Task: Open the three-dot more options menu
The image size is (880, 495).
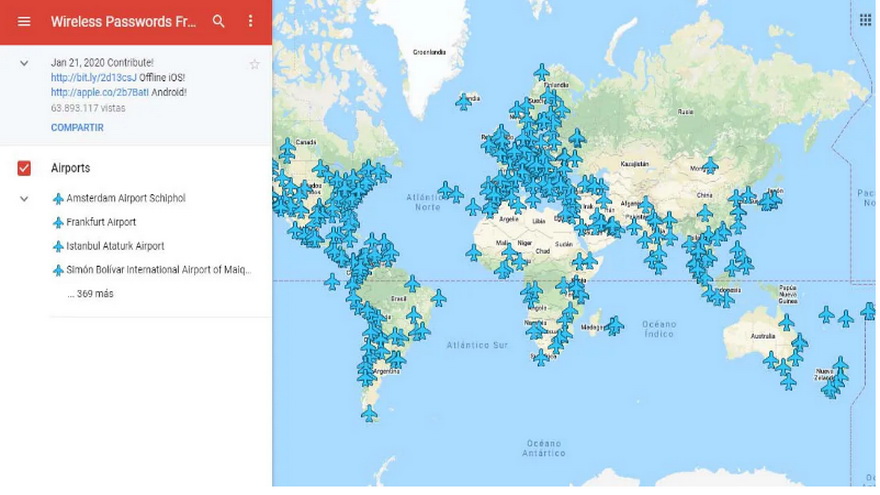Action: [250, 21]
